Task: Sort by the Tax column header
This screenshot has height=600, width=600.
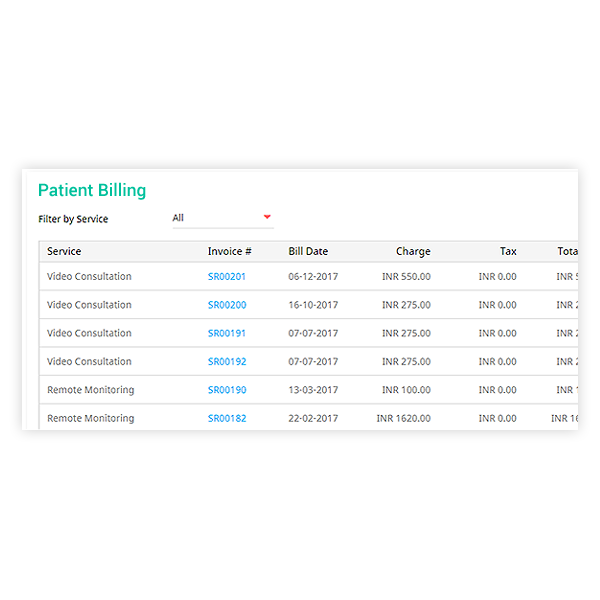Action: click(x=508, y=252)
